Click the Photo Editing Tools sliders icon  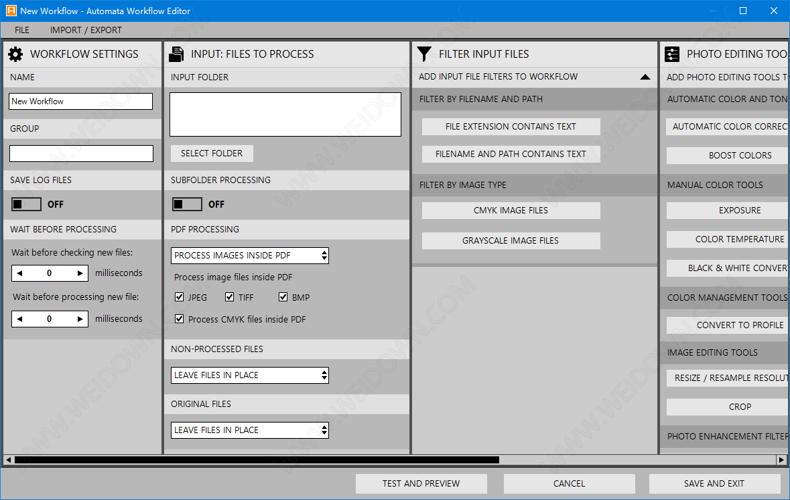[x=672, y=54]
